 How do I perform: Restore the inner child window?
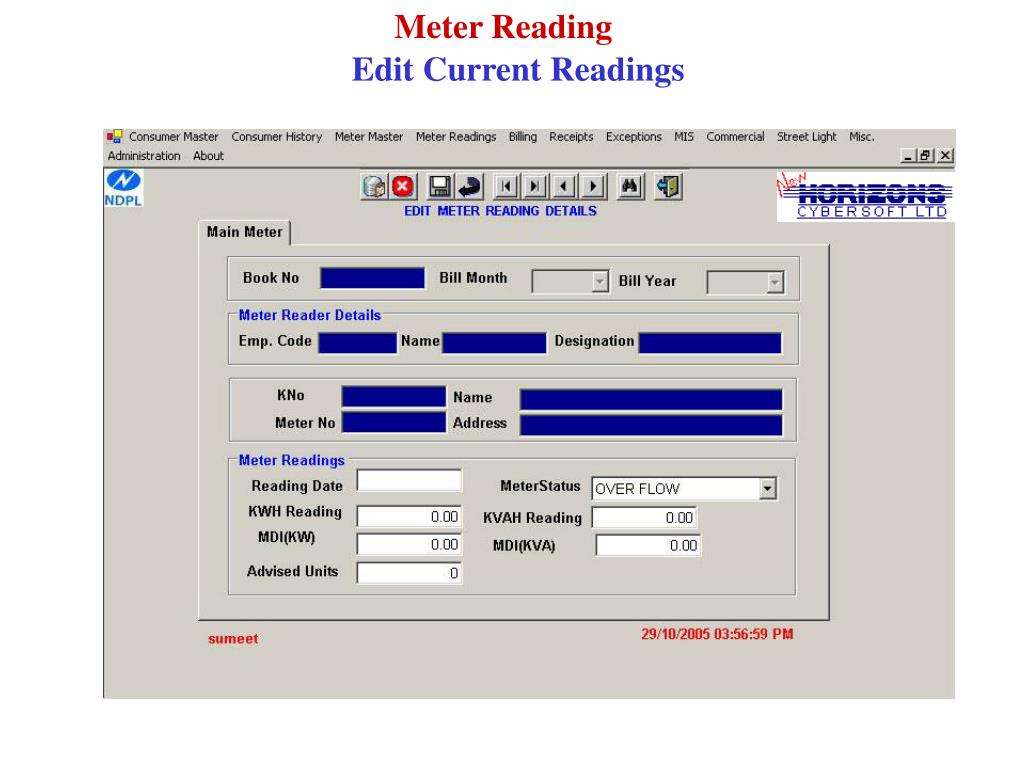click(925, 155)
